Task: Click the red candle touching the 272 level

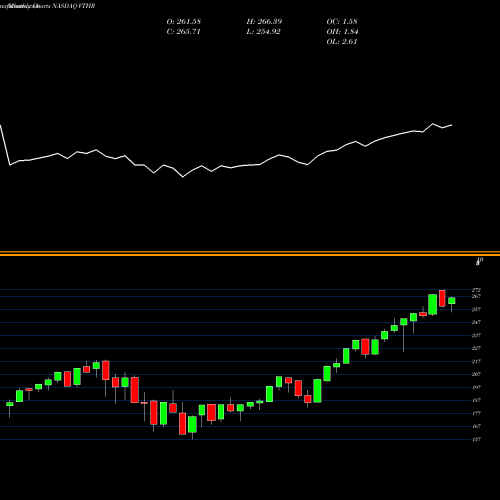Action: (x=442, y=298)
